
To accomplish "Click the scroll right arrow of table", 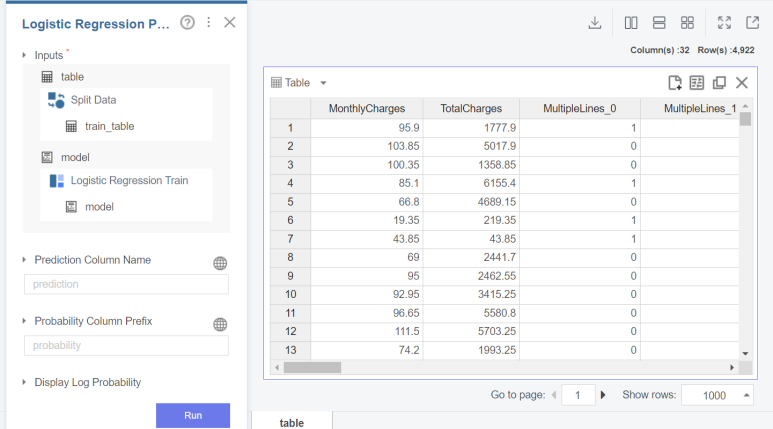I will [732, 368].
